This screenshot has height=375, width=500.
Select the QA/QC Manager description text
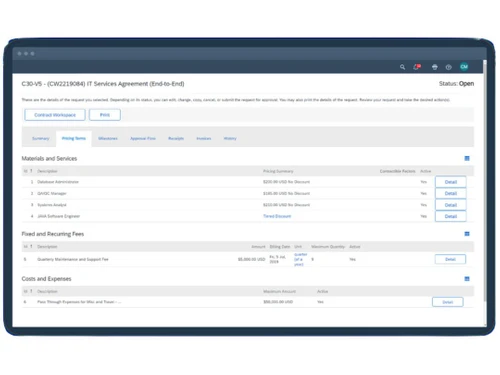[52, 193]
